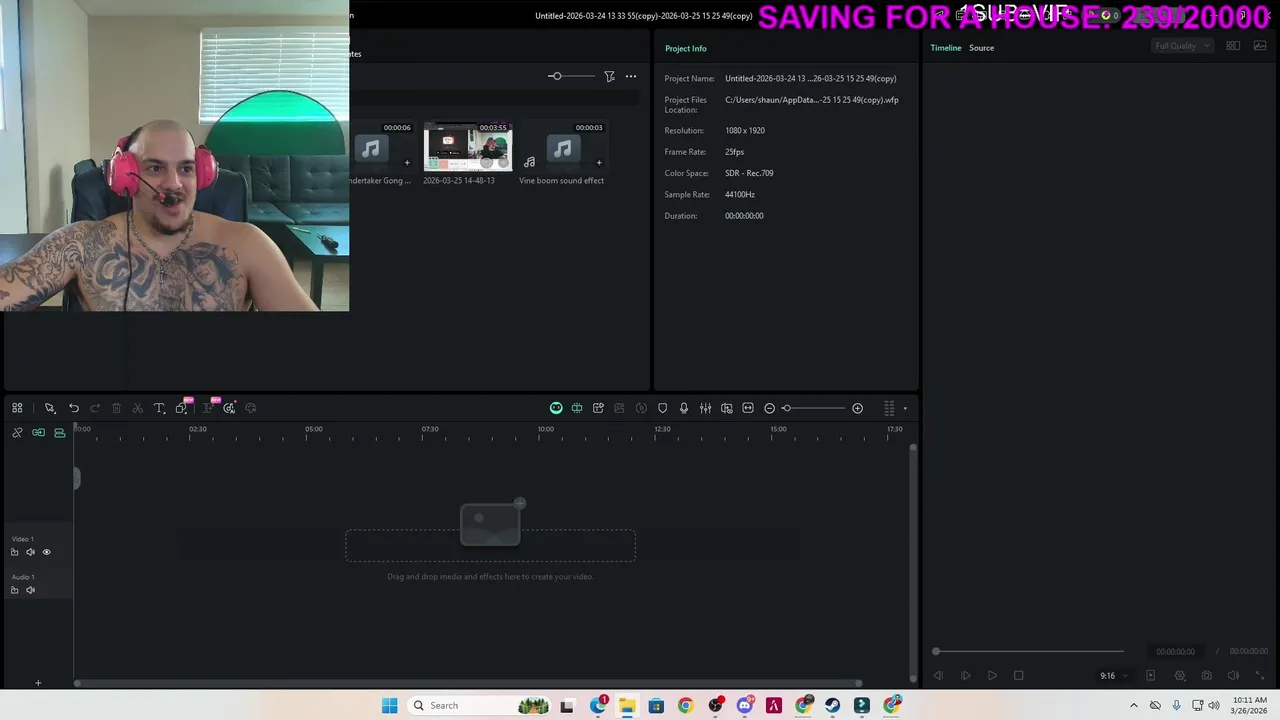
Task: Click the preview playback progress slider
Action: tap(1029, 652)
